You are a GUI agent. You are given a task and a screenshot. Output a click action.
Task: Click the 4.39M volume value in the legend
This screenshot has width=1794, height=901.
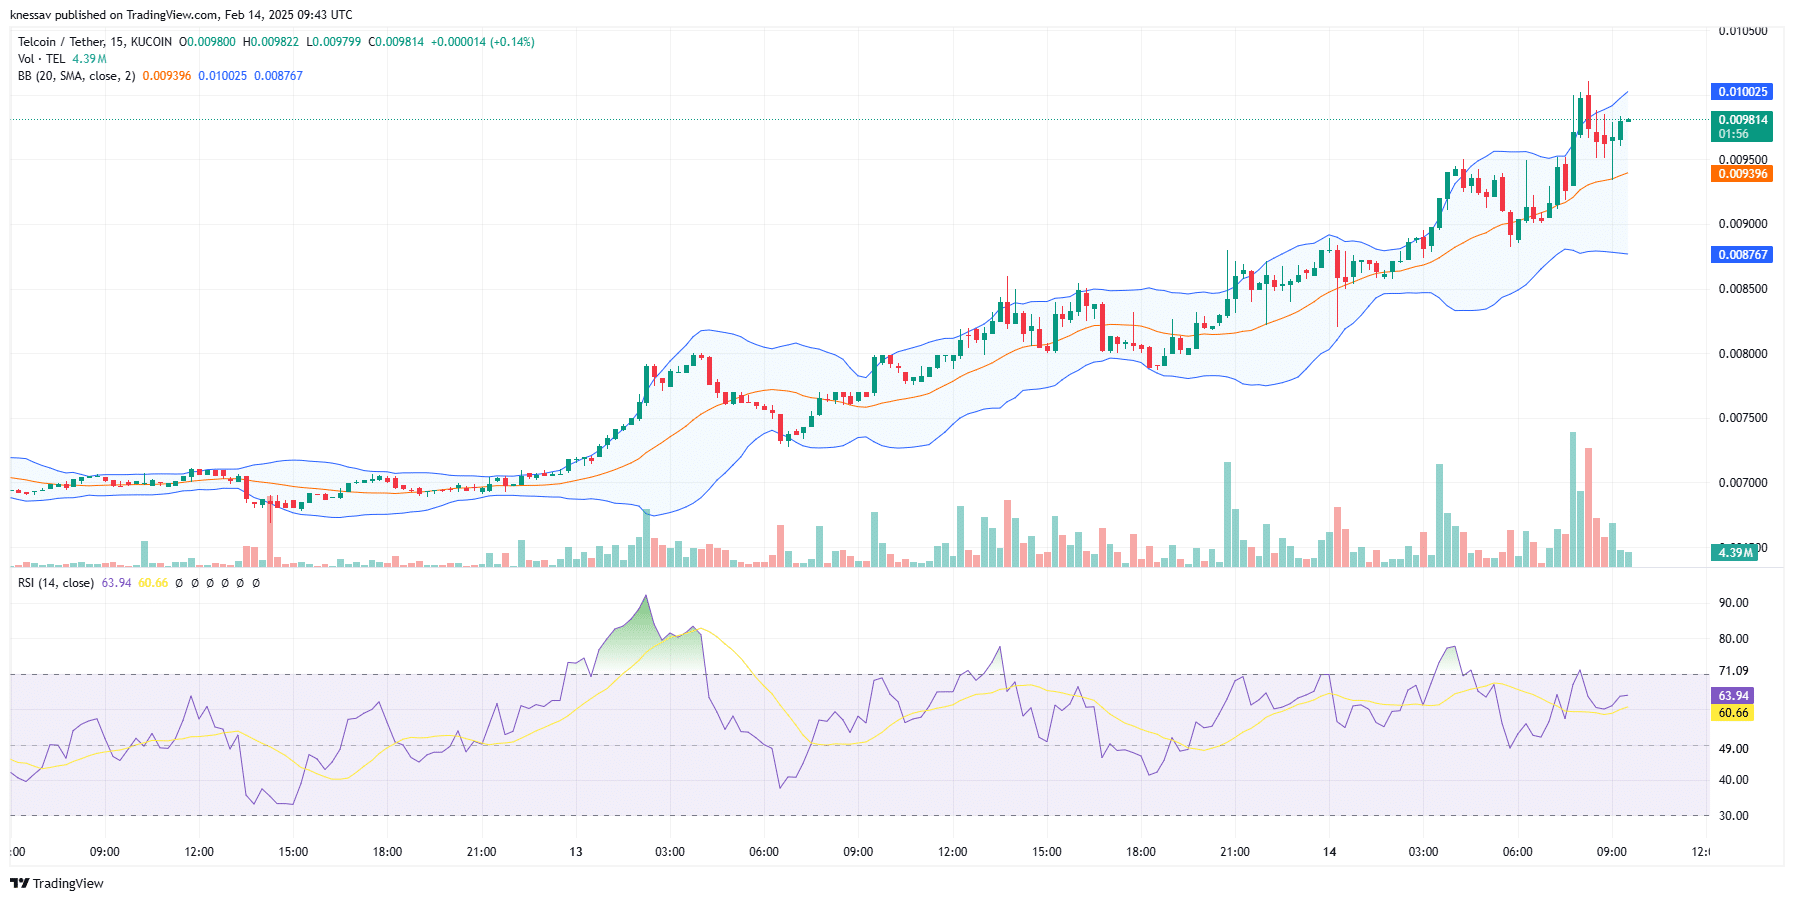click(x=89, y=59)
